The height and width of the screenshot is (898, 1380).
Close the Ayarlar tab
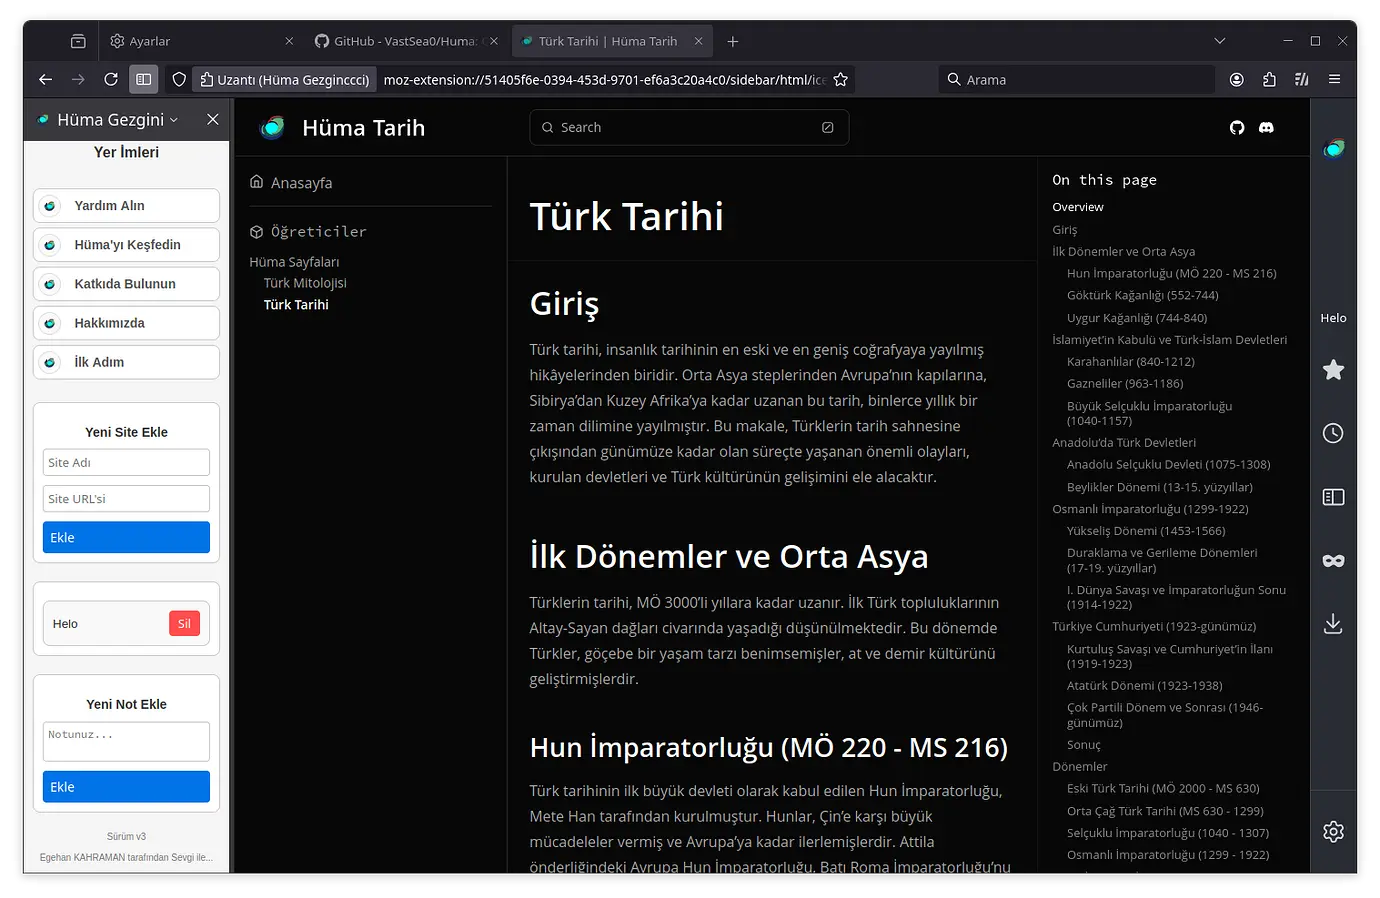pyautogui.click(x=289, y=41)
